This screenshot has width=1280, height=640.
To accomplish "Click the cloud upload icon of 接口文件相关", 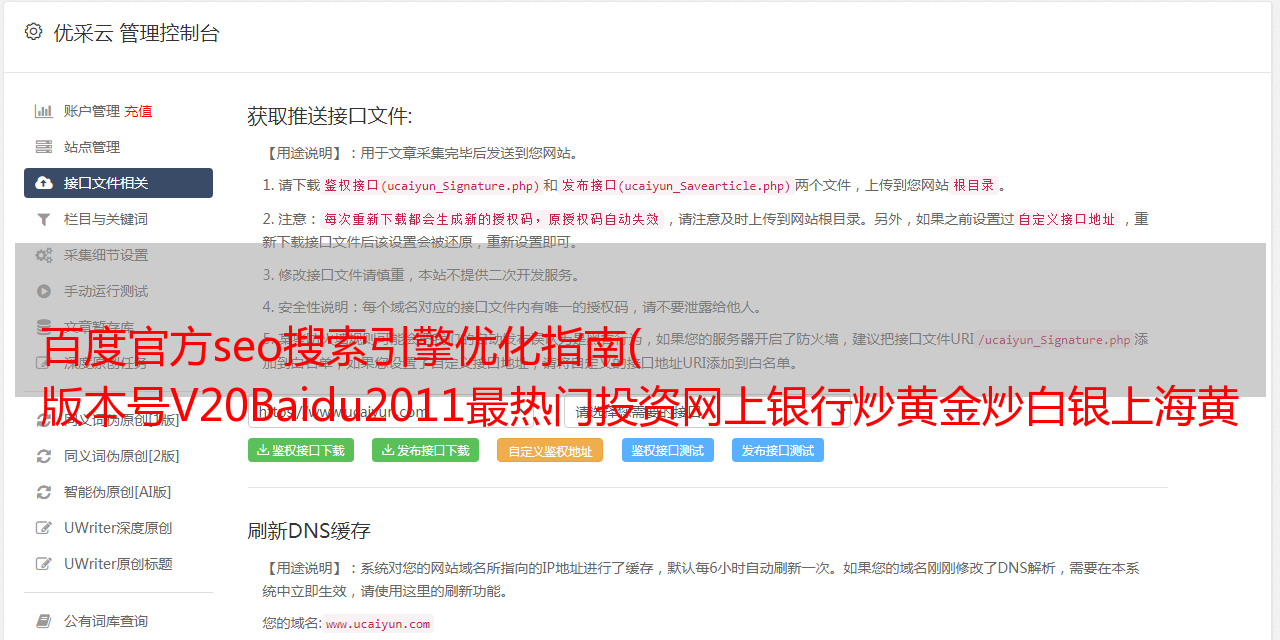I will [x=44, y=183].
